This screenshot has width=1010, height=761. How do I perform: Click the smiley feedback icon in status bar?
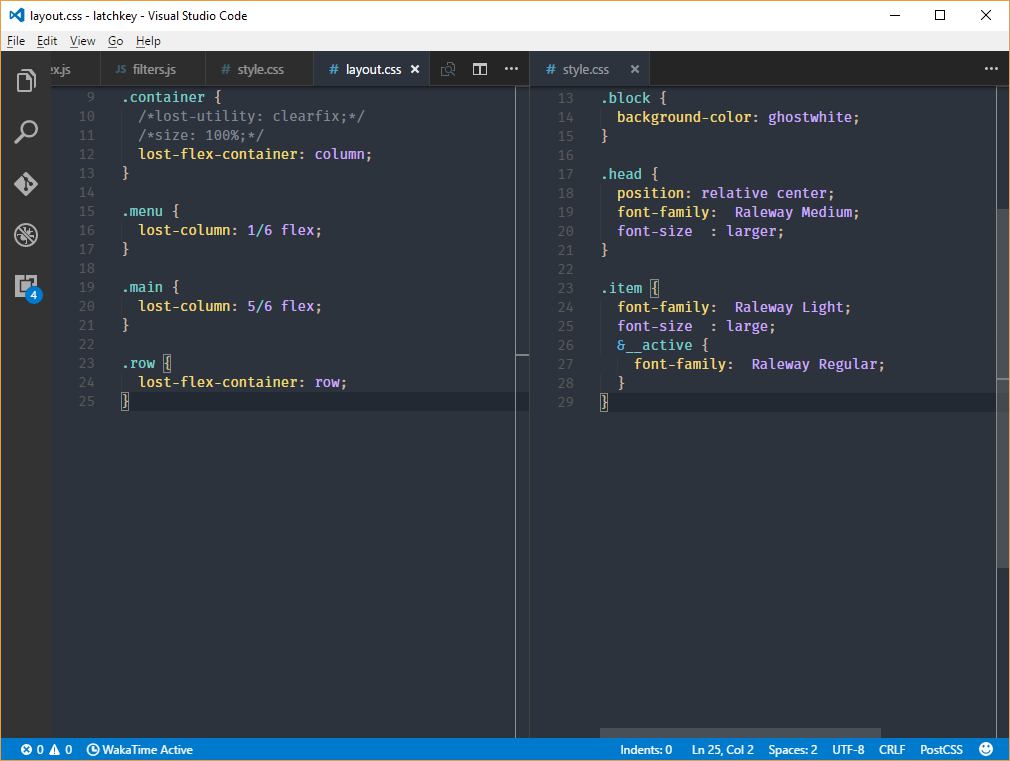[986, 749]
